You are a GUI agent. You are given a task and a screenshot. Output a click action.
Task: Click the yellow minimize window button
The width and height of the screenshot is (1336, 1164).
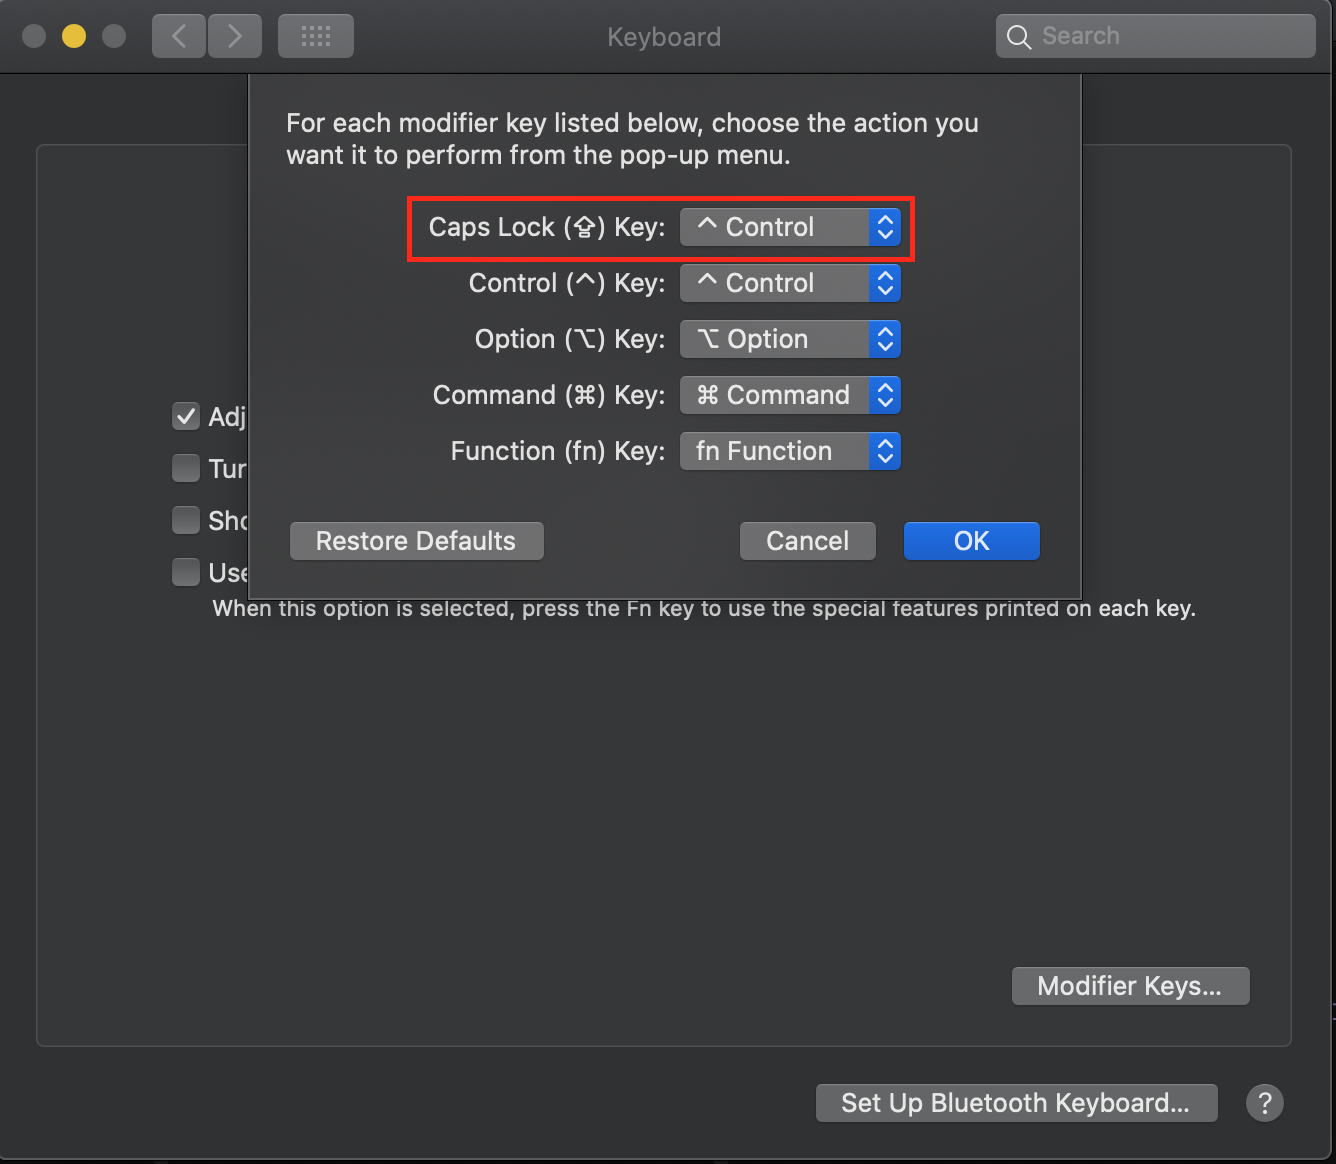[x=74, y=37]
